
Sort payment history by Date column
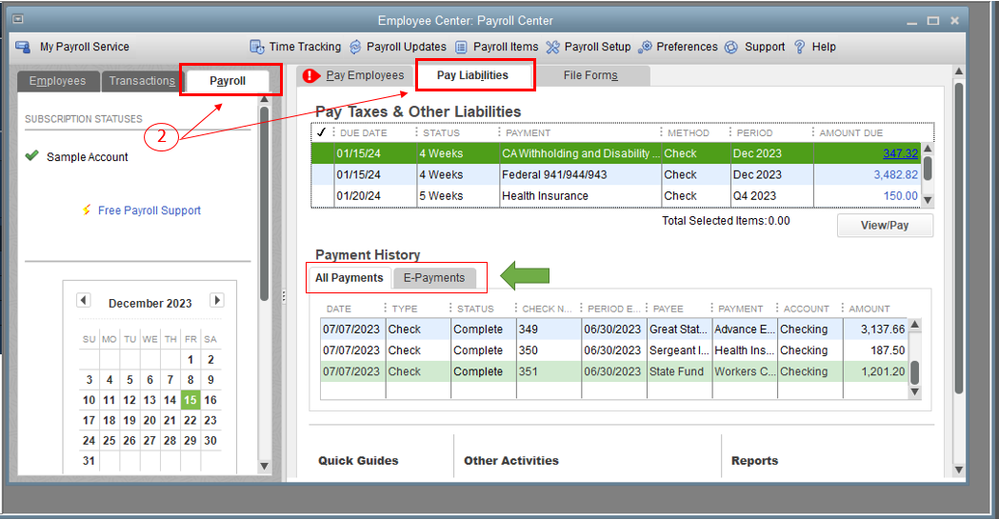pyautogui.click(x=339, y=308)
